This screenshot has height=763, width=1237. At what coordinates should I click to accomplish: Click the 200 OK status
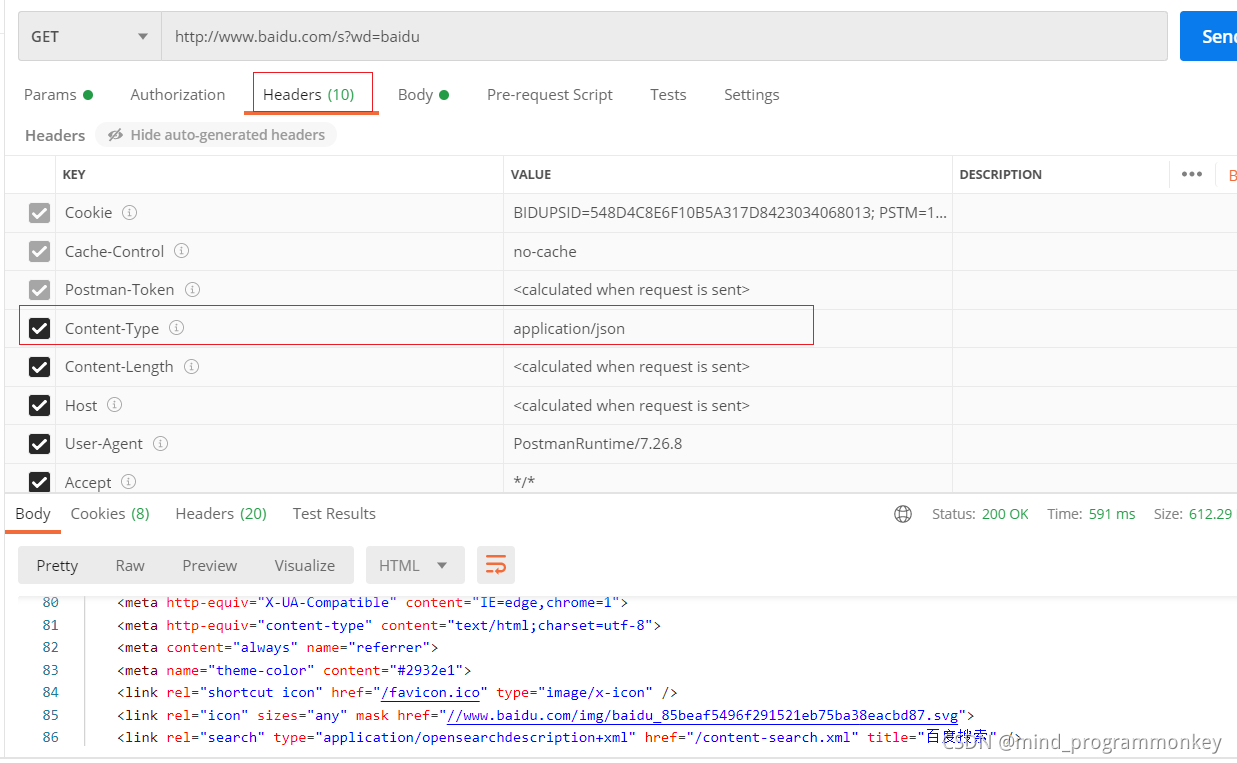[1005, 514]
